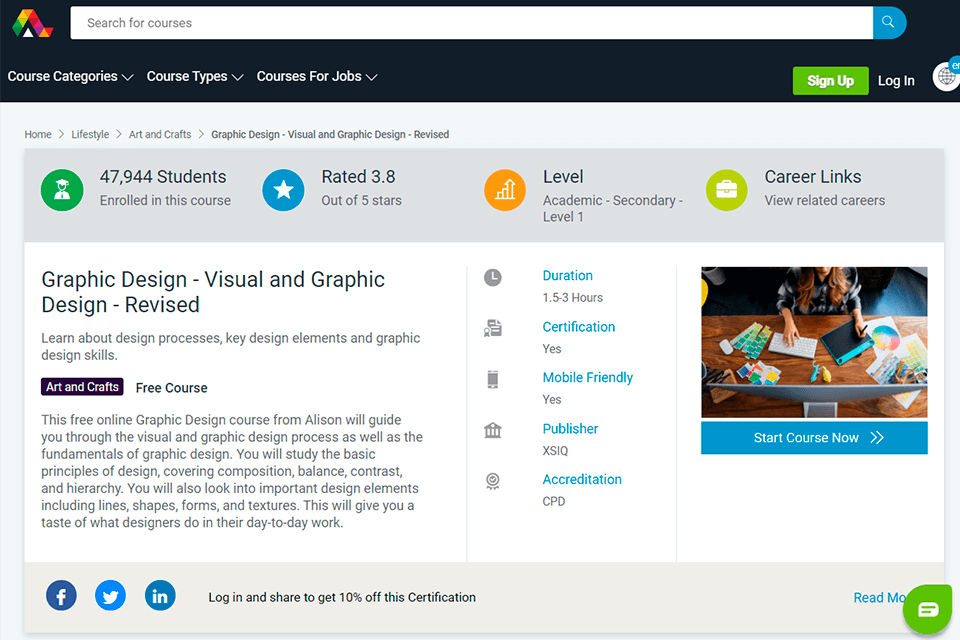This screenshot has width=960, height=640.
Task: Click the globe language icon
Action: click(946, 77)
